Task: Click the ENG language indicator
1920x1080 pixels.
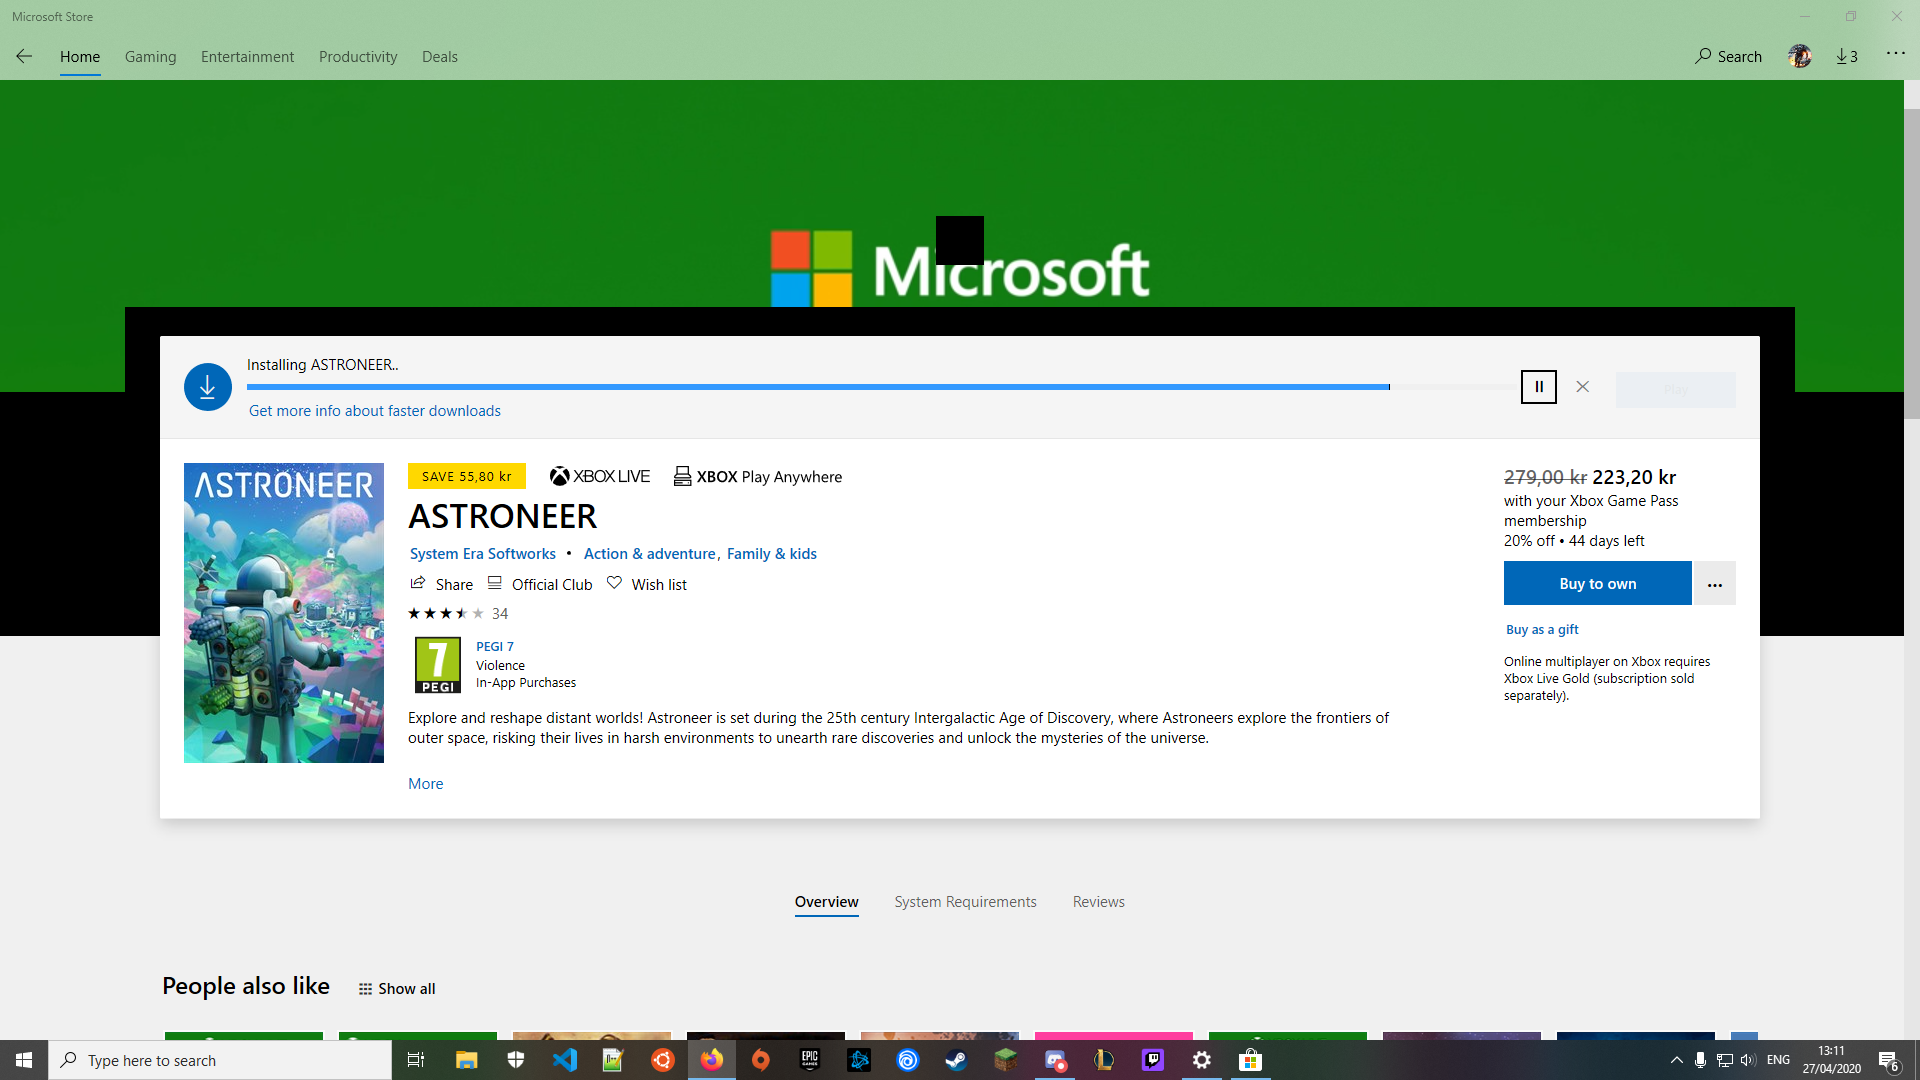Action: tap(1778, 1060)
